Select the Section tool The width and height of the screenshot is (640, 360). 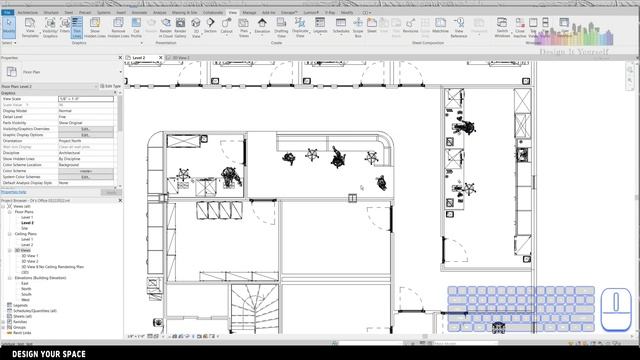210,25
